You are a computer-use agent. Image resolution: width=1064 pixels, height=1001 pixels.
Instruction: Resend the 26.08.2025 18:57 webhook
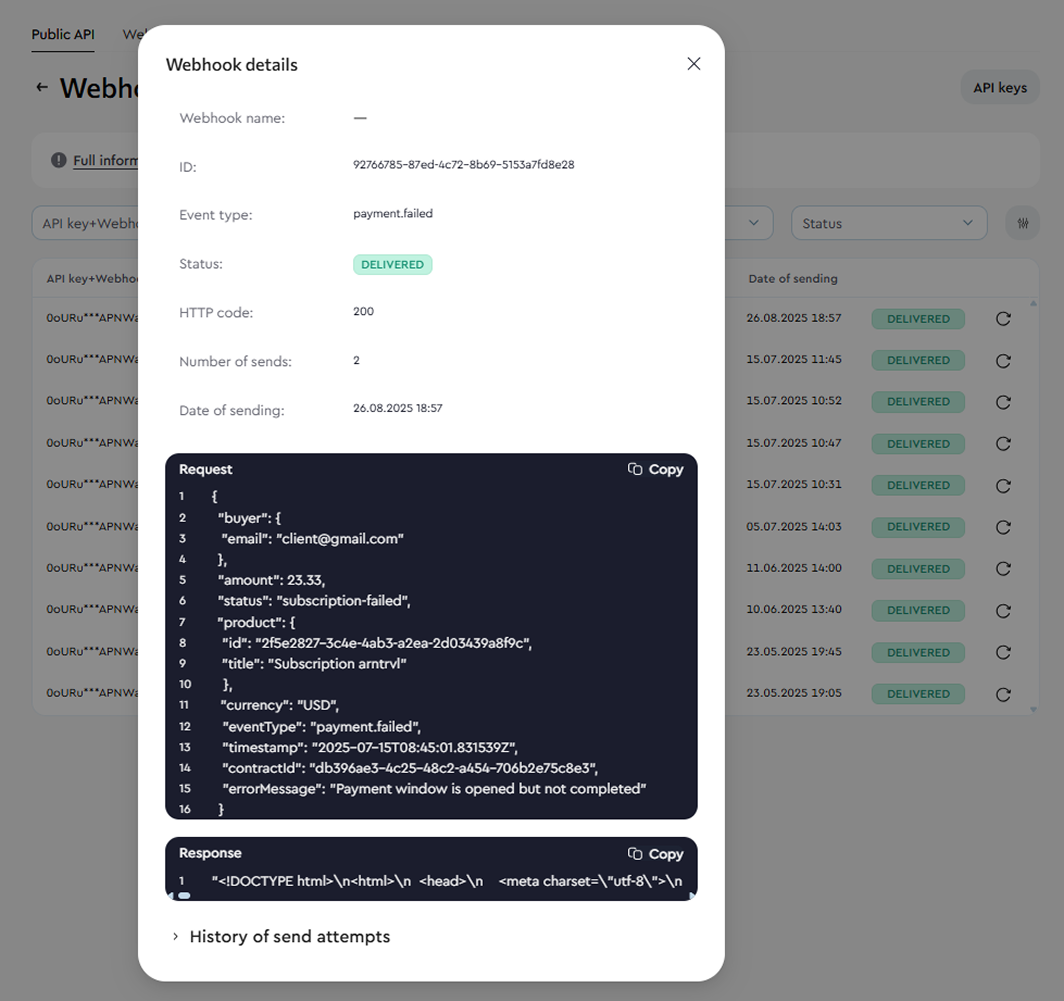[x=1003, y=319]
